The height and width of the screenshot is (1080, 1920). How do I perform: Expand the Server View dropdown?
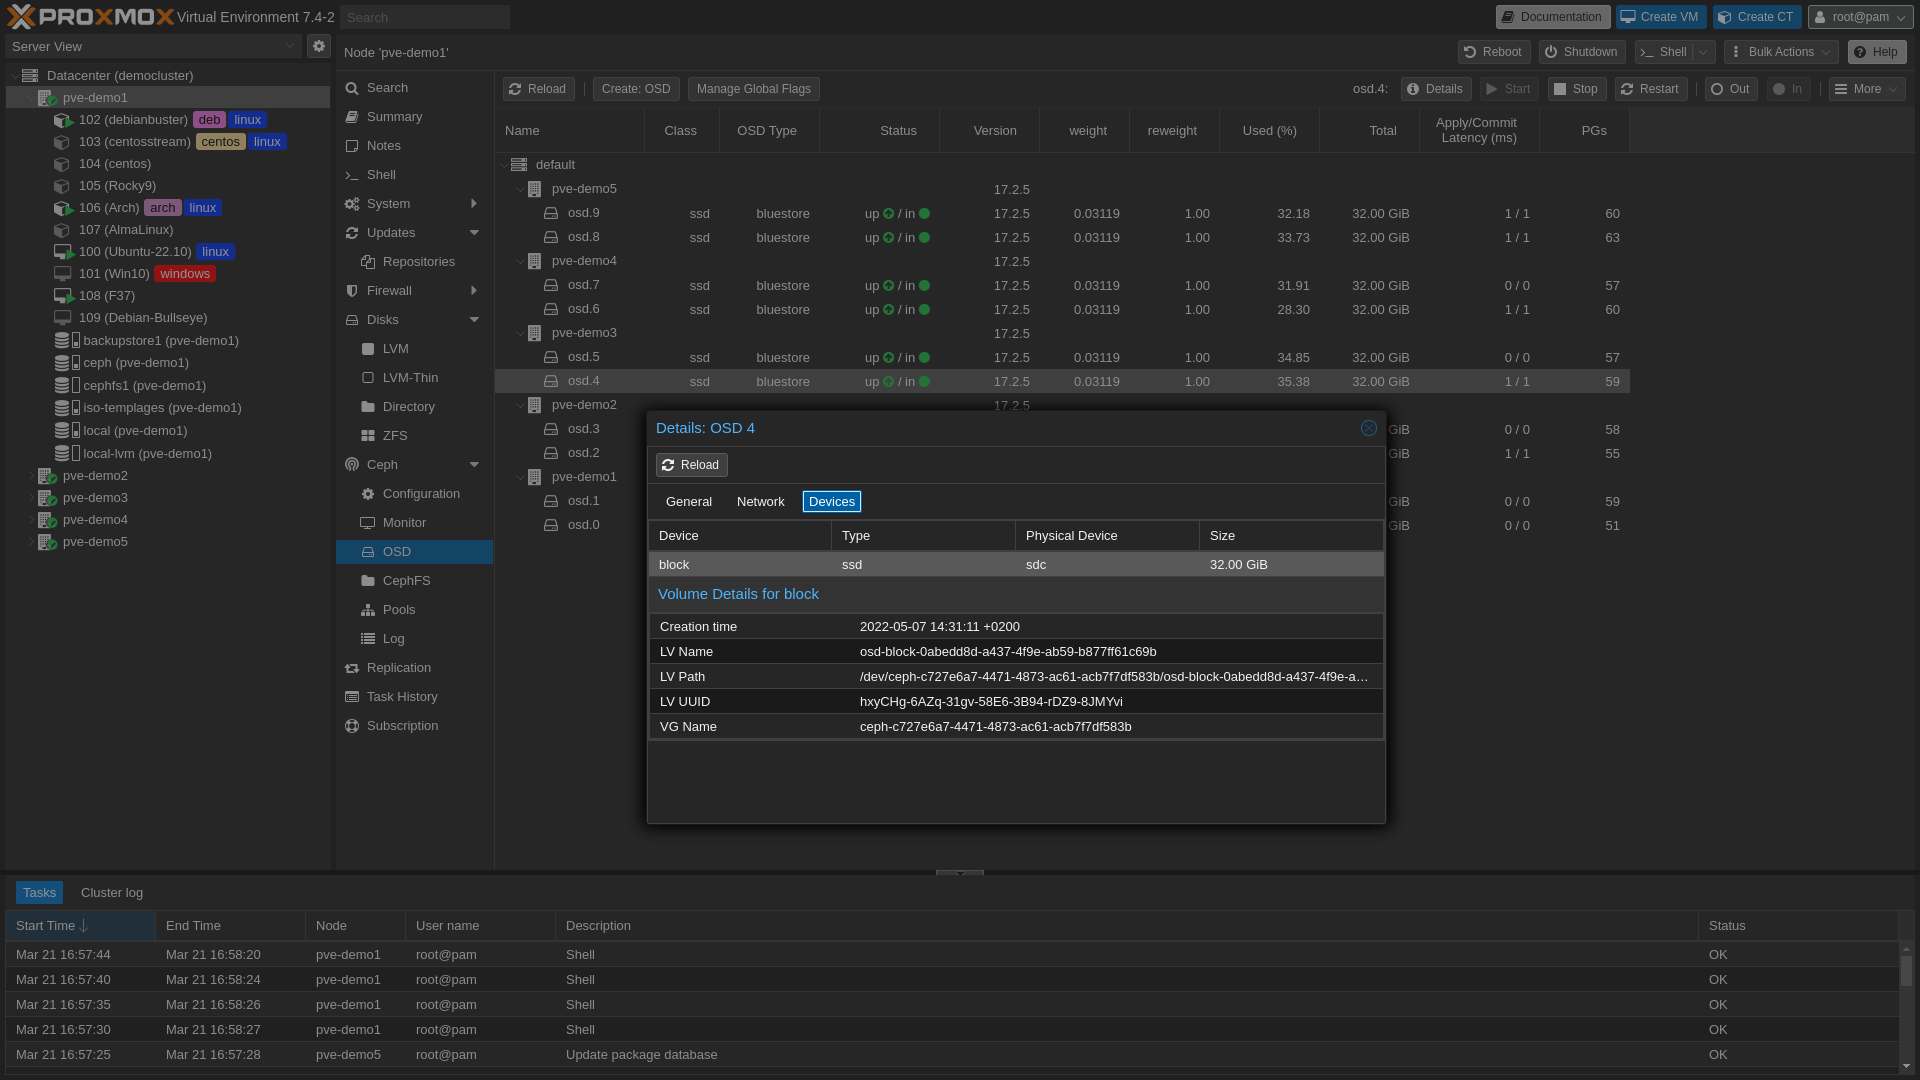(x=289, y=46)
